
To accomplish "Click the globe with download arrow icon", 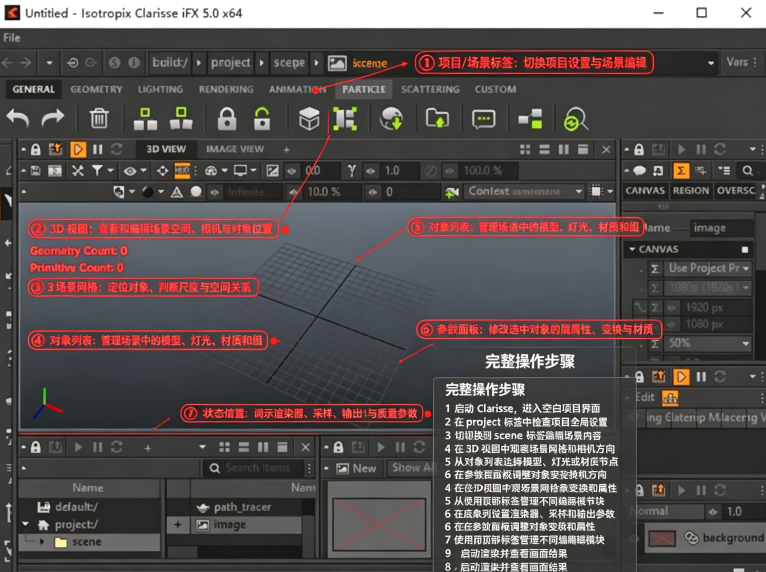I will (392, 119).
